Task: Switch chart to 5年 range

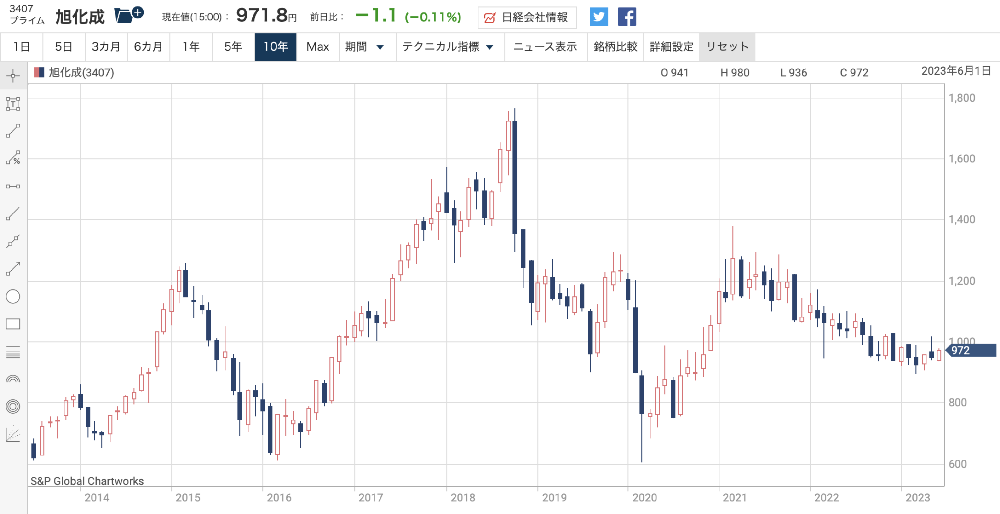Action: [233, 47]
